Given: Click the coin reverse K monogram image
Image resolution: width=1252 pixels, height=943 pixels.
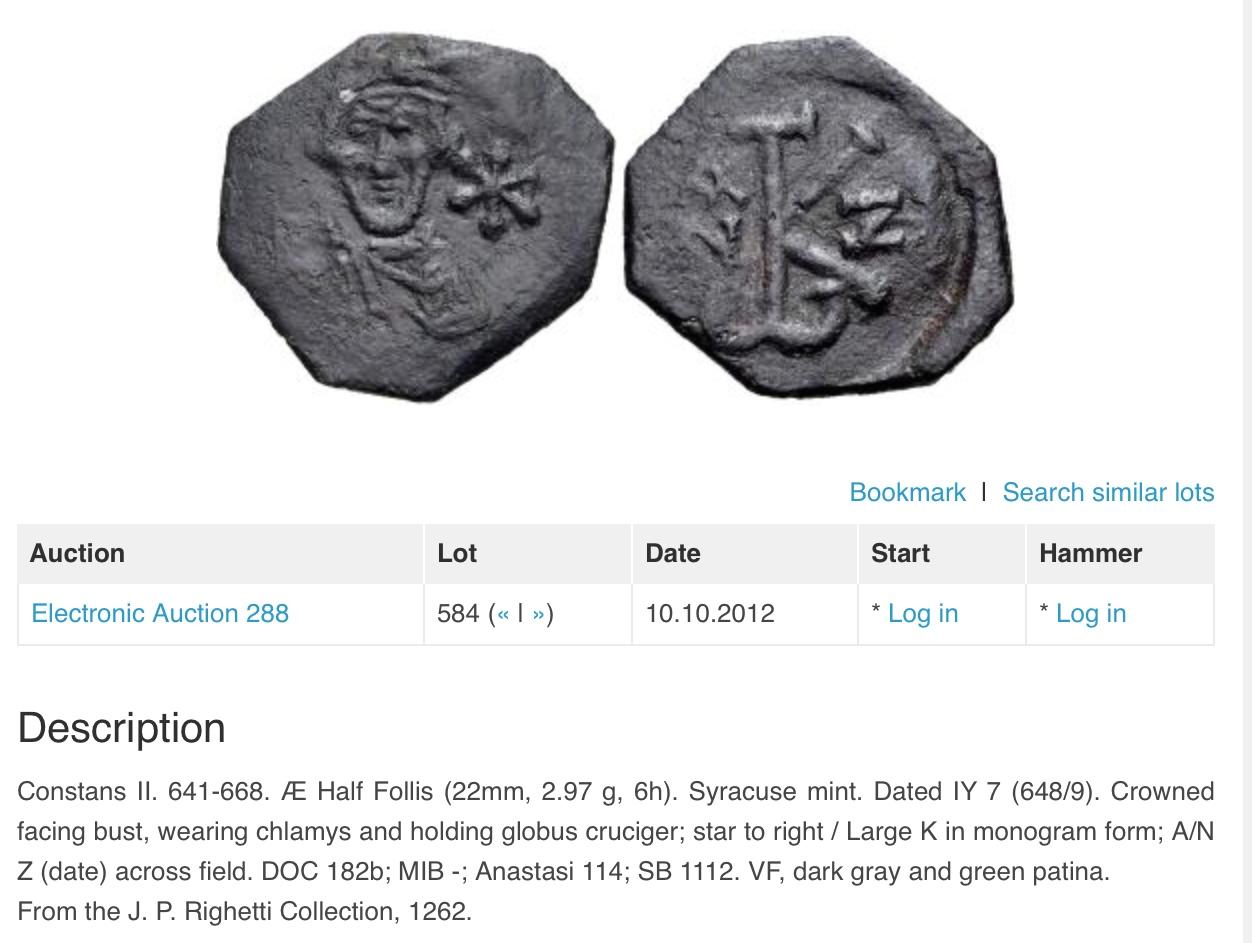Looking at the screenshot, I should click(819, 217).
